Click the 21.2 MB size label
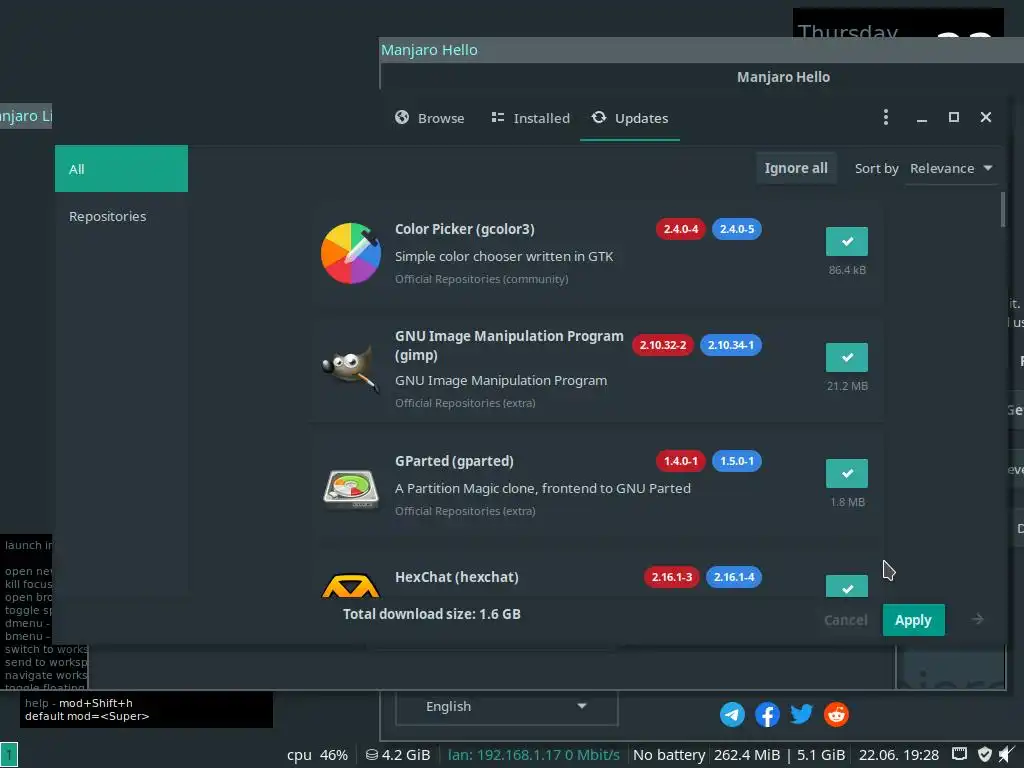The height and width of the screenshot is (768, 1024). pos(847,386)
